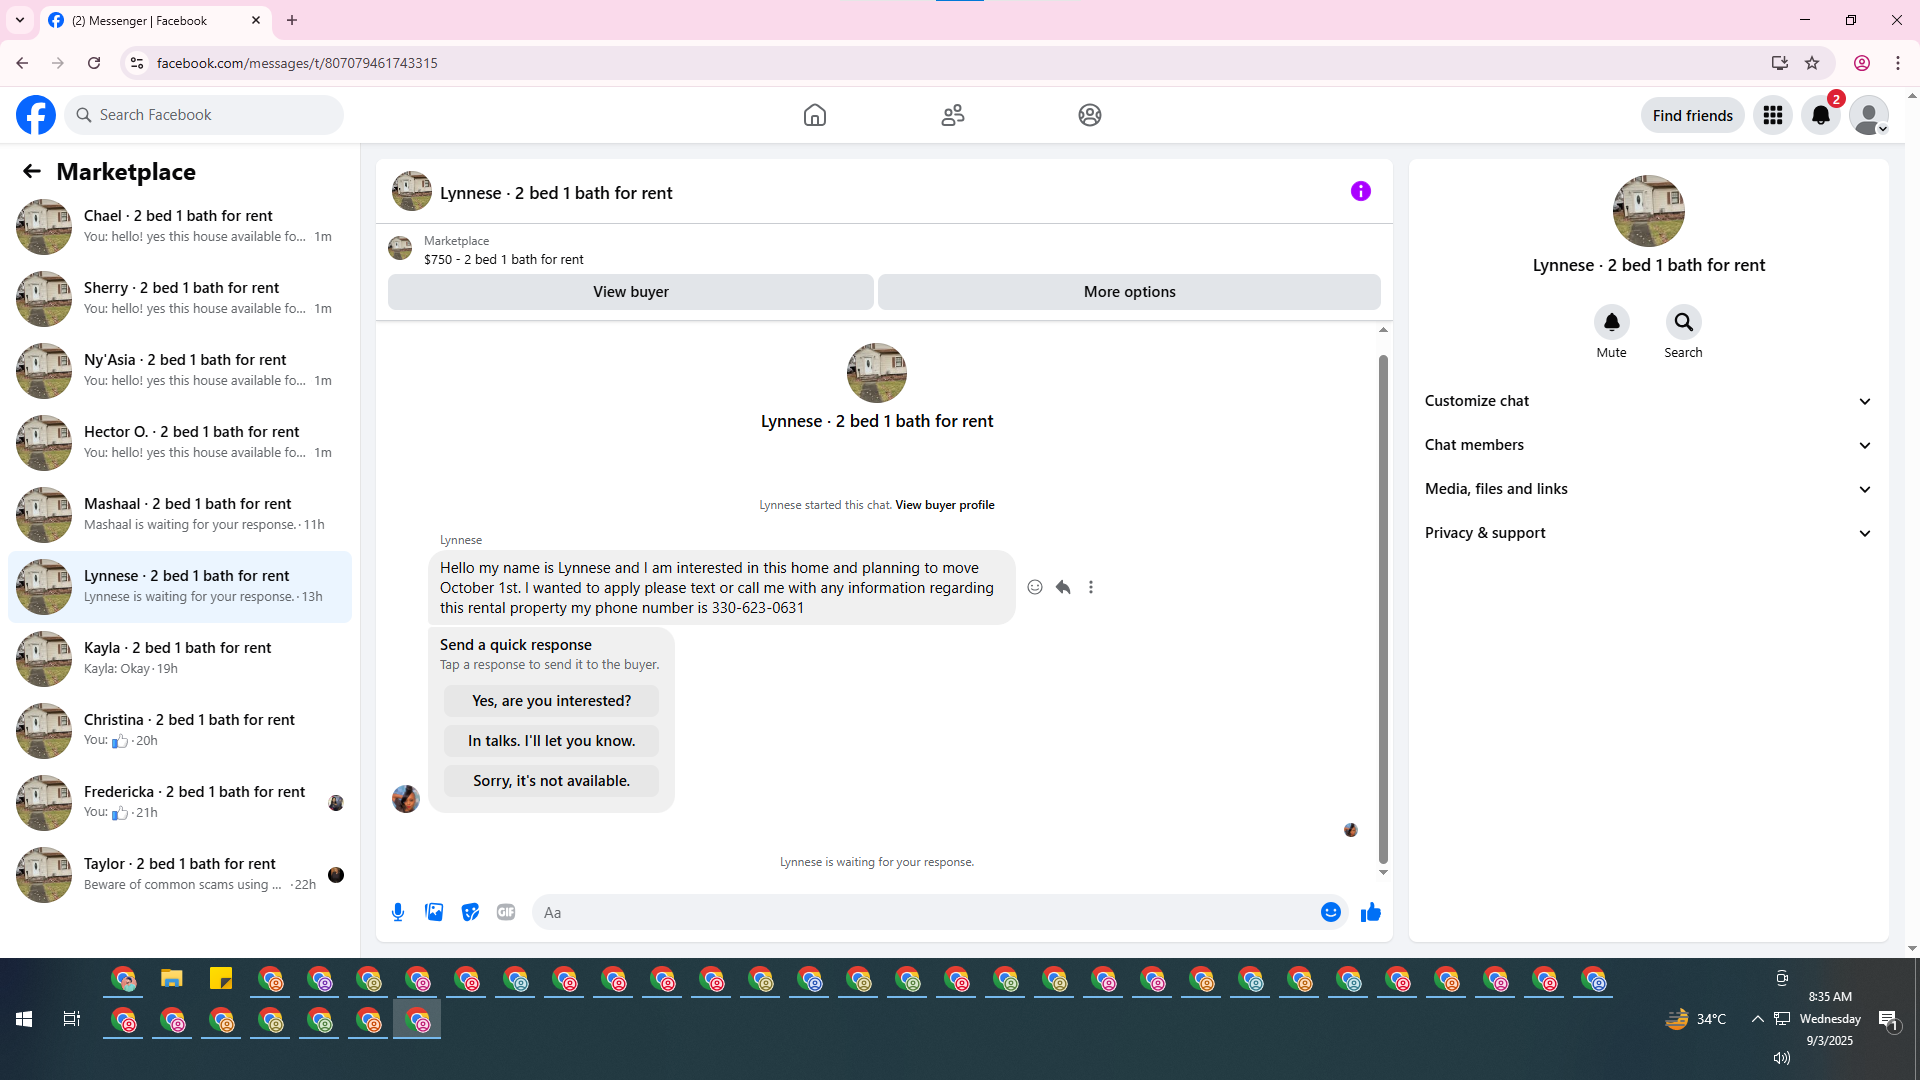Open Chrome's three-dot menu
The image size is (1920, 1080).
point(1898,63)
